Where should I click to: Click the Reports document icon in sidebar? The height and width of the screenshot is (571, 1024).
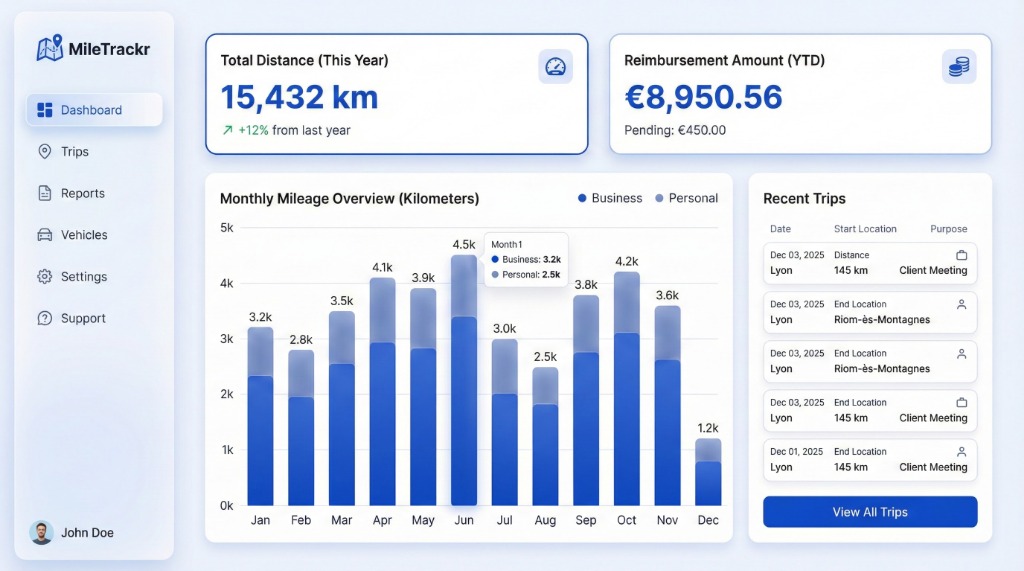44,193
